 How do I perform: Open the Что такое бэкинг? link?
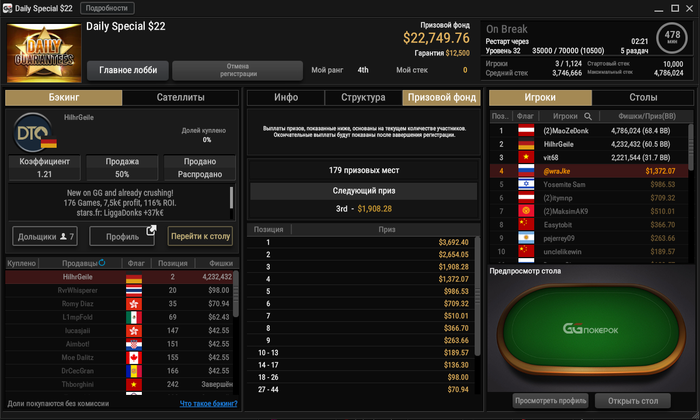pyautogui.click(x=208, y=403)
